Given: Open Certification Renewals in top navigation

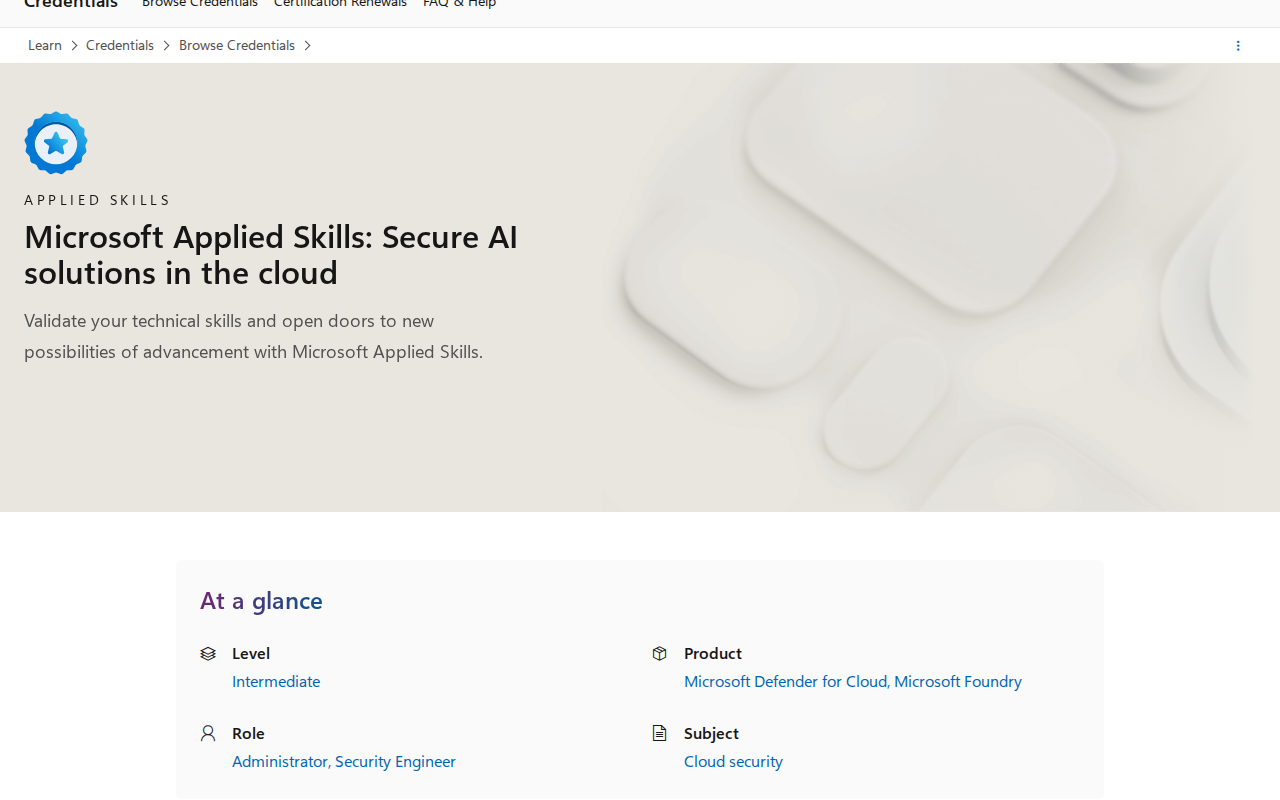Looking at the screenshot, I should (340, 4).
